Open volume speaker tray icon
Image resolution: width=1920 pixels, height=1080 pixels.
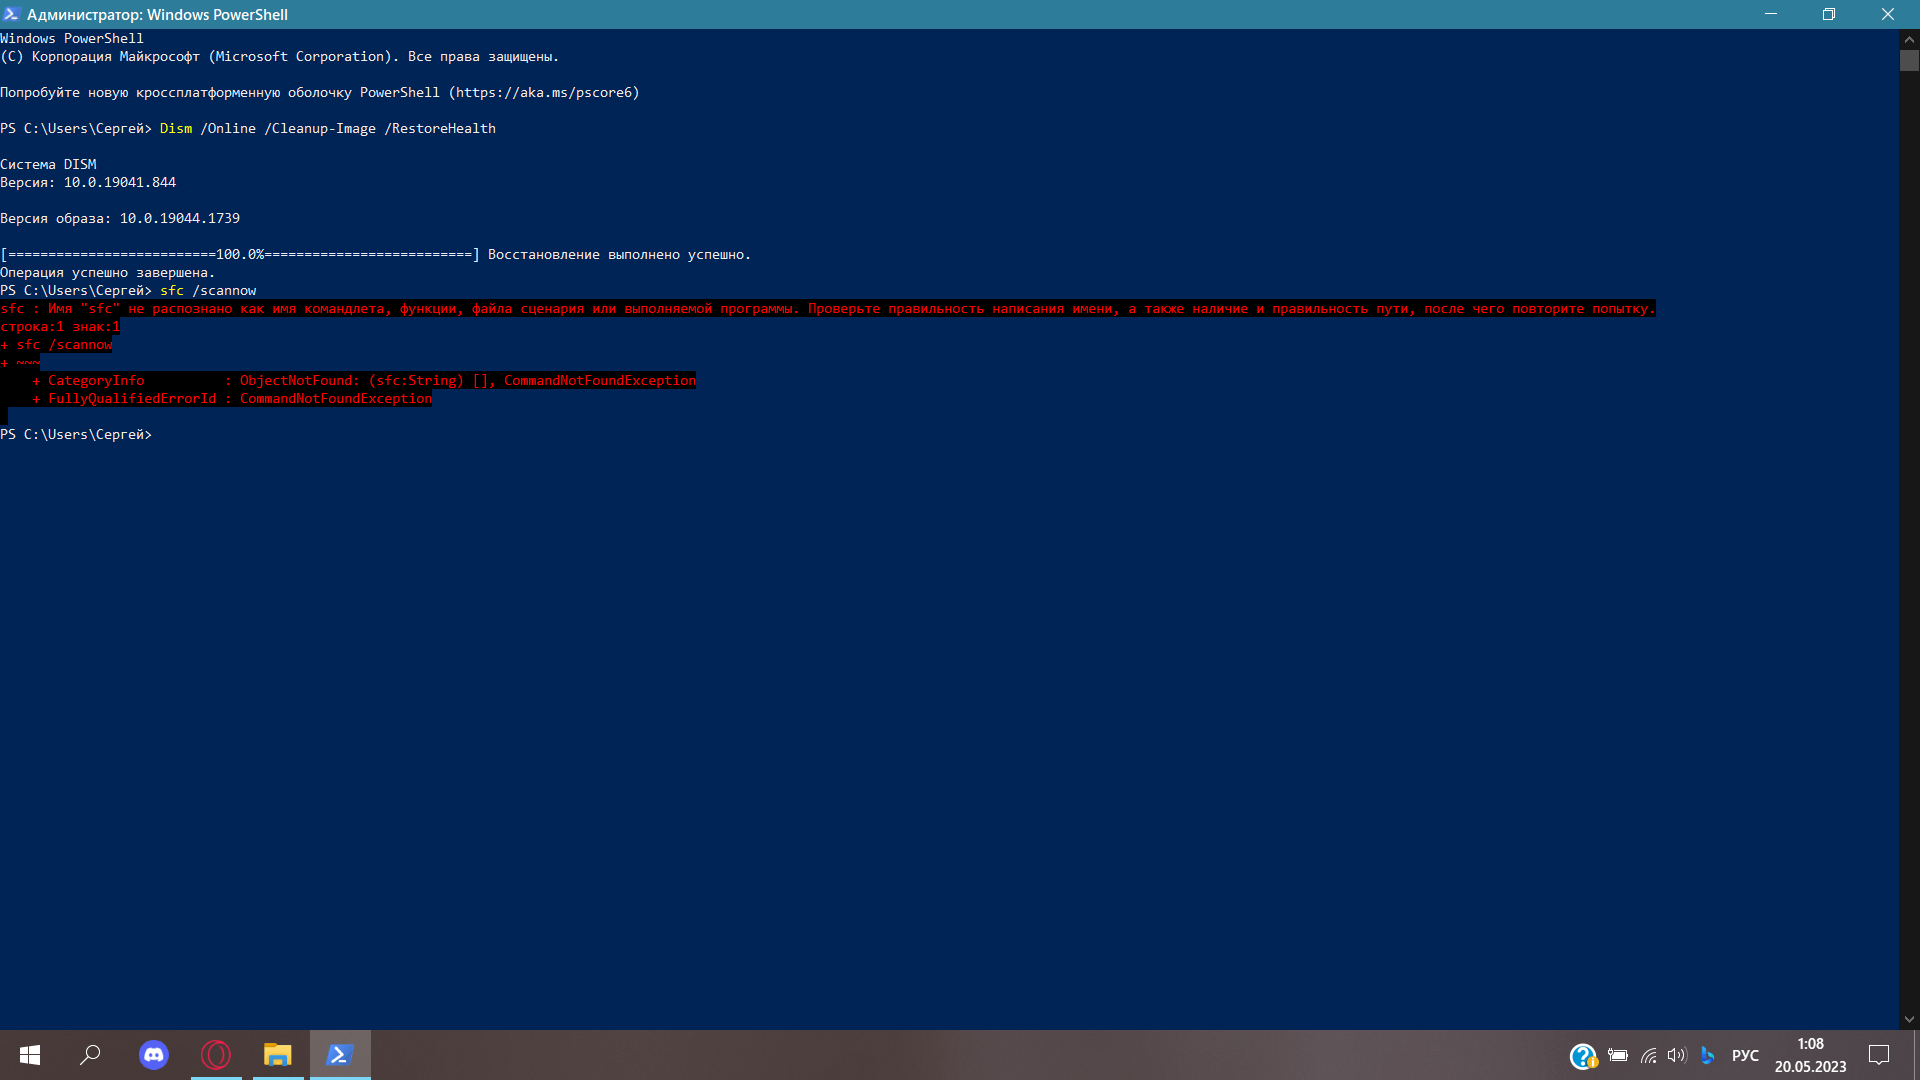click(1677, 1055)
